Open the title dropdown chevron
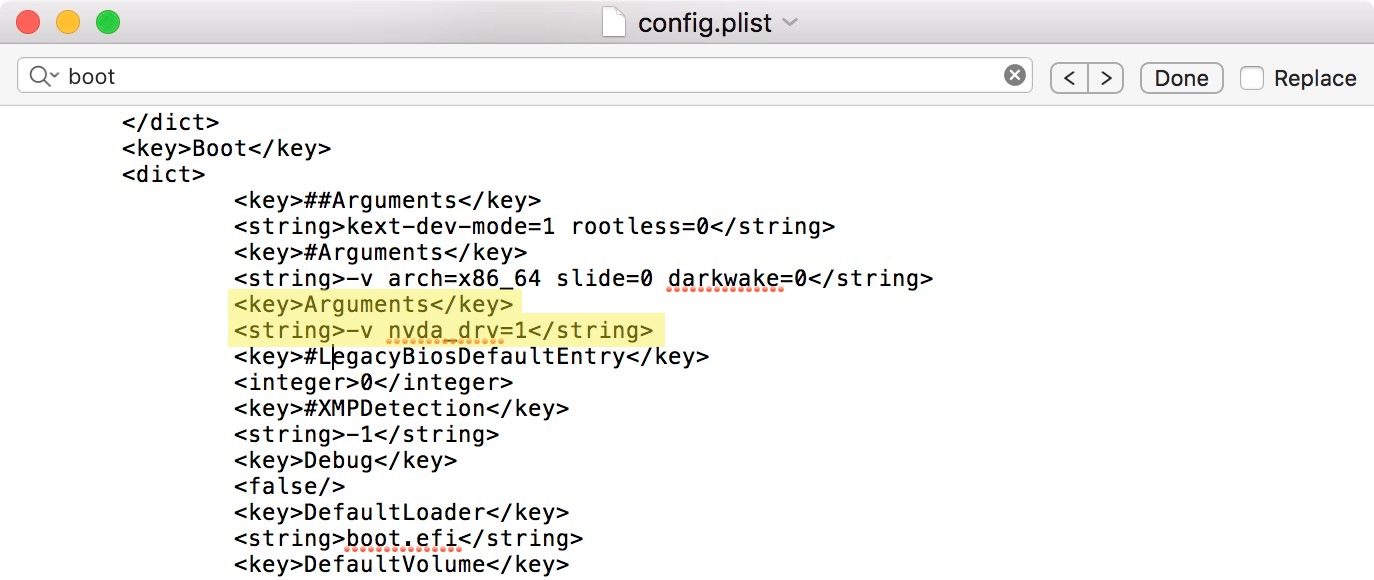Screen dimensions: 1374x580 tap(790, 23)
